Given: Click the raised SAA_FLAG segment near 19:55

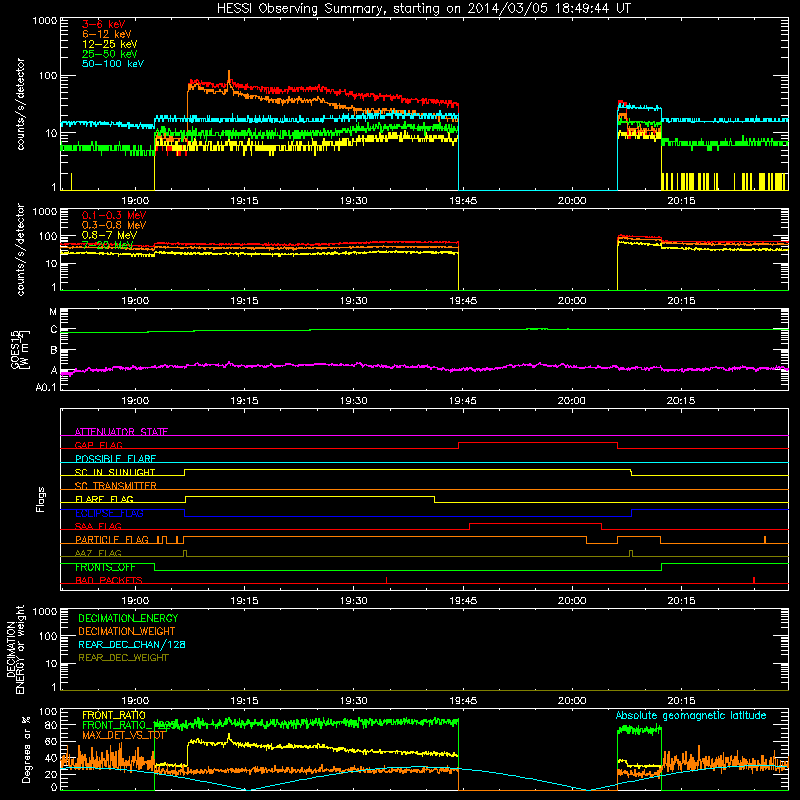Looking at the screenshot, I should (x=535, y=523).
